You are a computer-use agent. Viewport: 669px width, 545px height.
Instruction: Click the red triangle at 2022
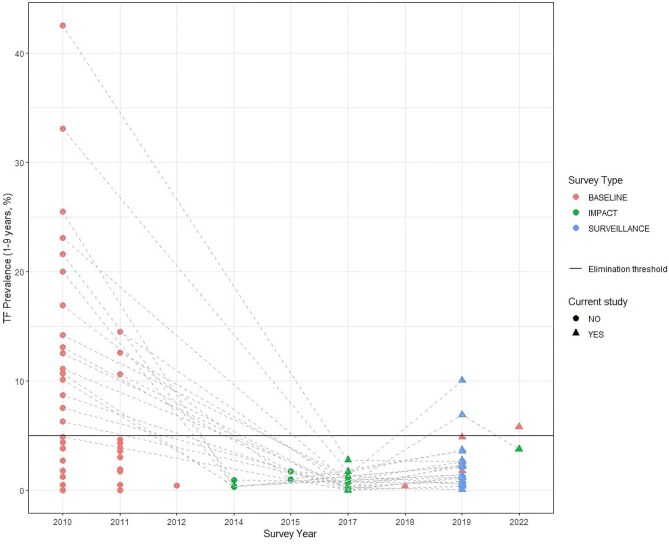click(519, 426)
